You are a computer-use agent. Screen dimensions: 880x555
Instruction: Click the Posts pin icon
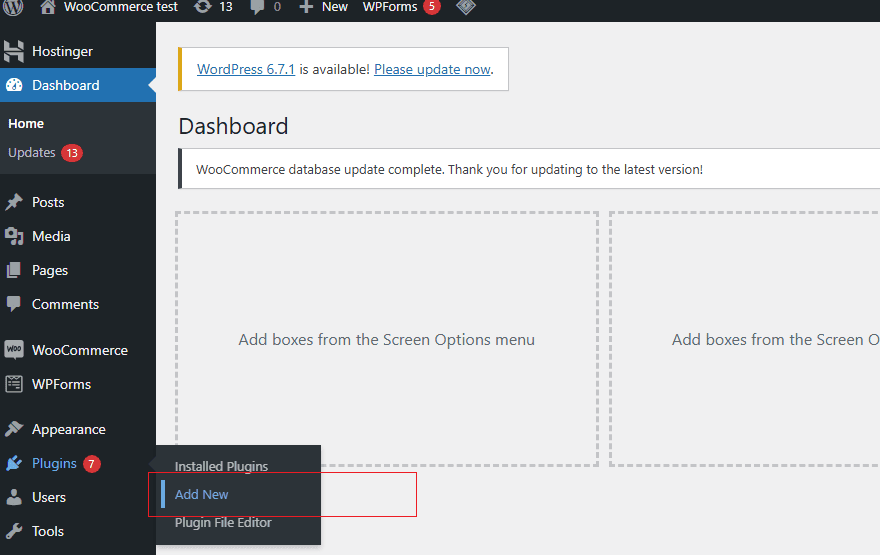tap(14, 202)
